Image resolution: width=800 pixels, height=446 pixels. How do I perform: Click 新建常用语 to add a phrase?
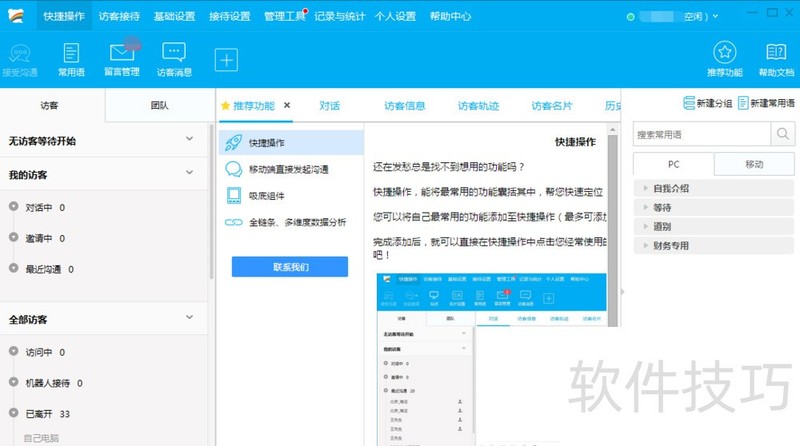pos(766,103)
